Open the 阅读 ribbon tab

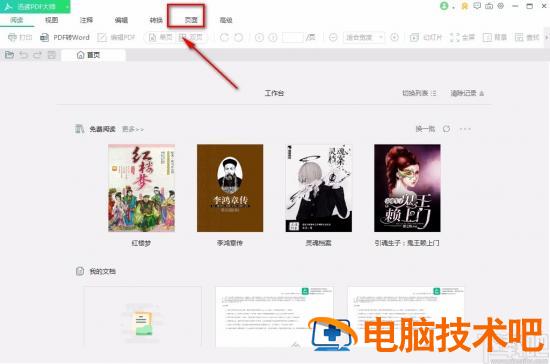pos(17,20)
